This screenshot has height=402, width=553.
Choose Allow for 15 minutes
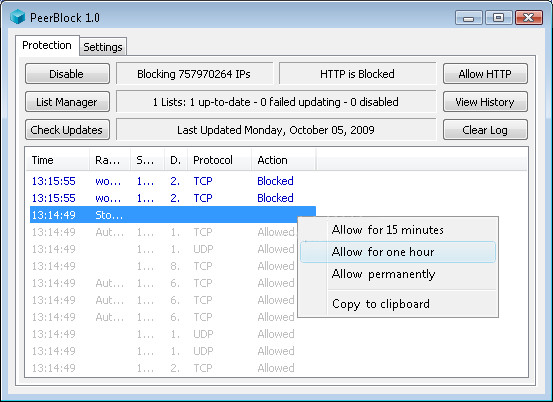pos(398,230)
